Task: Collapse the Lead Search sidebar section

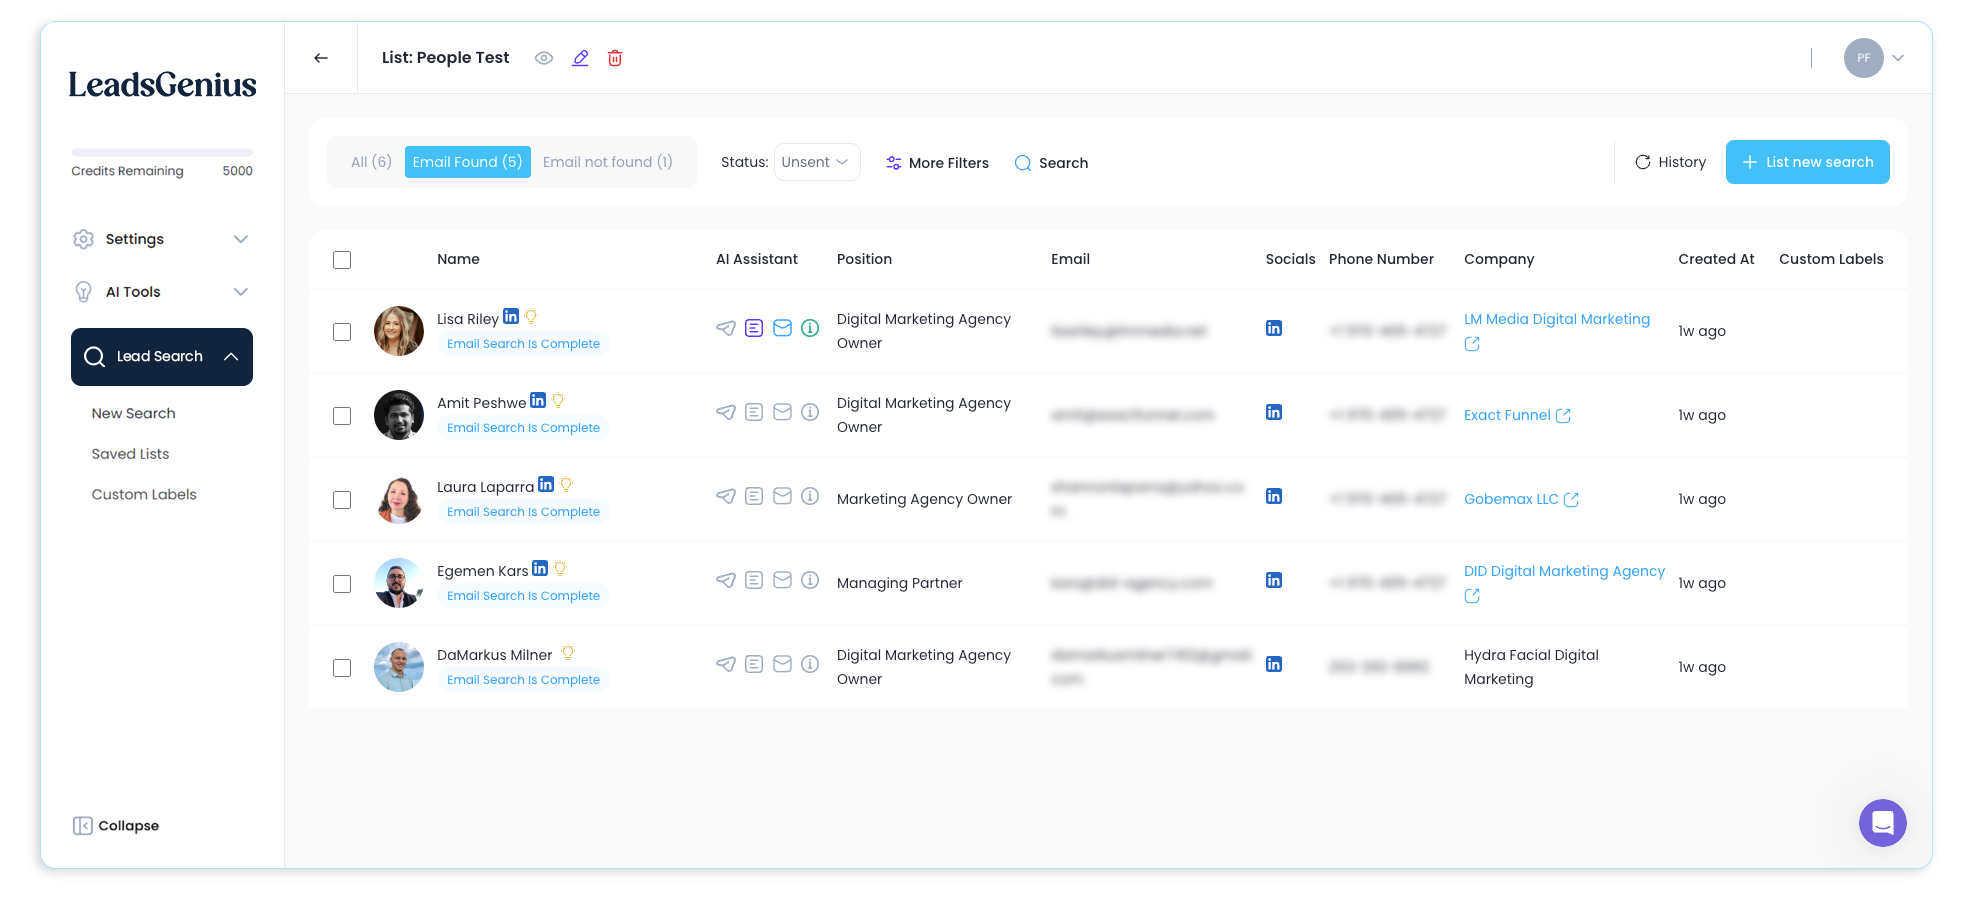Action: click(162, 357)
